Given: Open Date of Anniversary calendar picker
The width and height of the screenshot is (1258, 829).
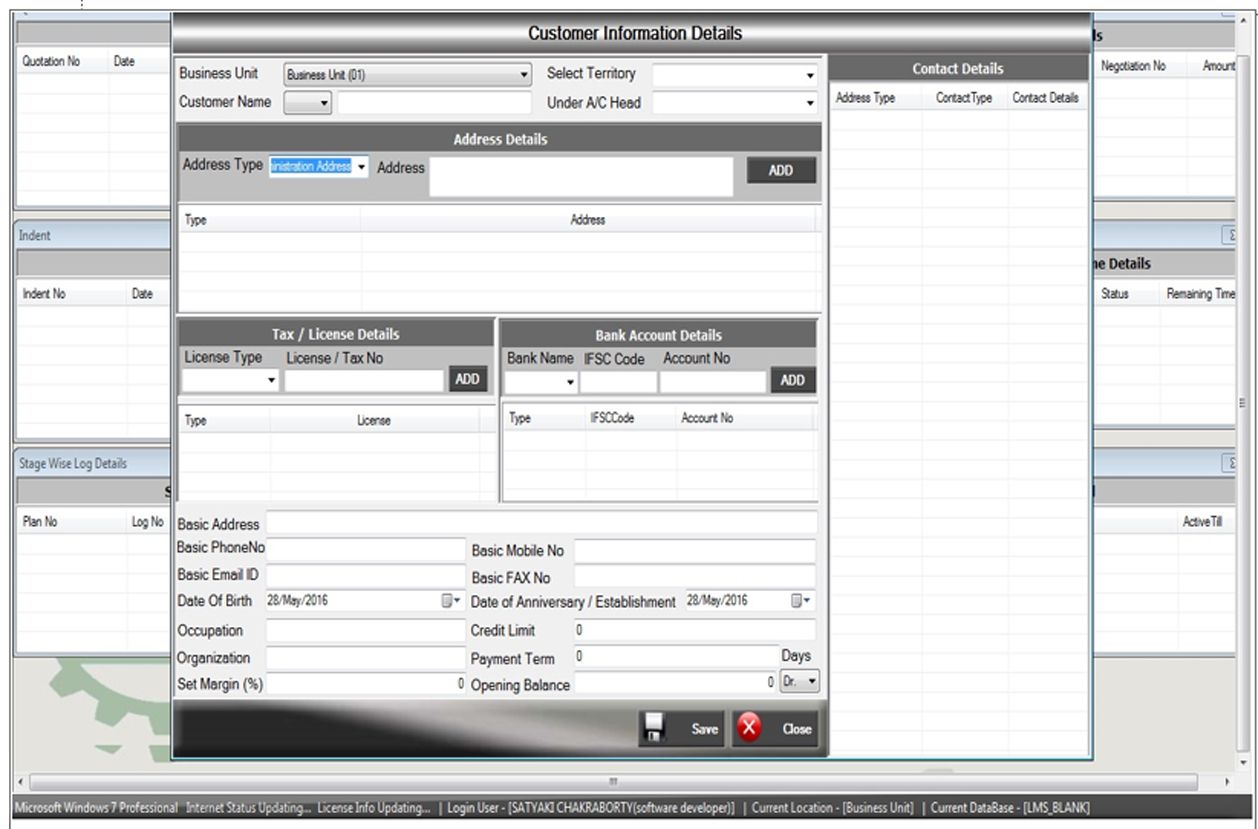Looking at the screenshot, I should pyautogui.click(x=801, y=601).
